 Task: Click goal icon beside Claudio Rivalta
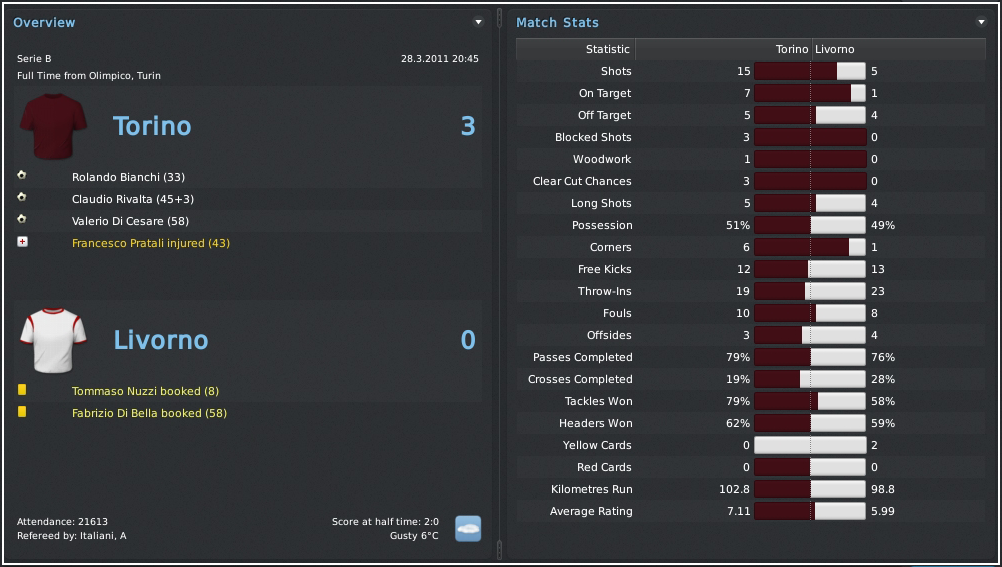[x=22, y=198]
